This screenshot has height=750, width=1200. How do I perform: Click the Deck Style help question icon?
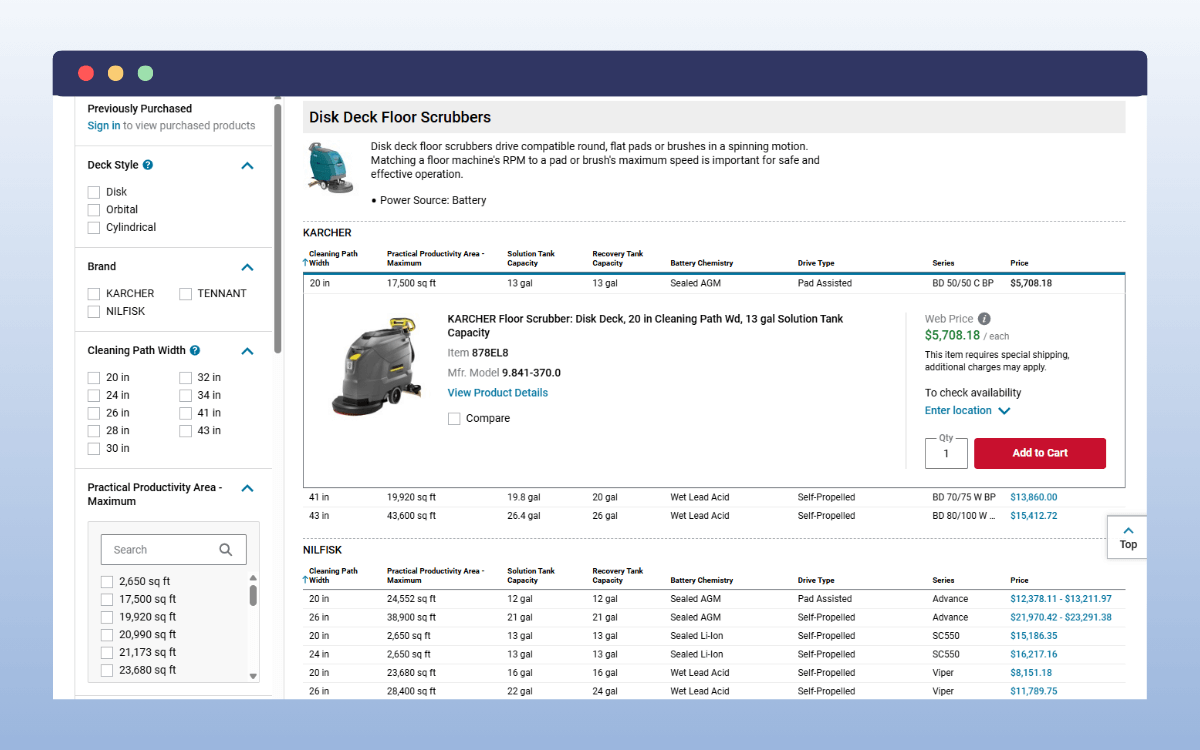(148, 165)
